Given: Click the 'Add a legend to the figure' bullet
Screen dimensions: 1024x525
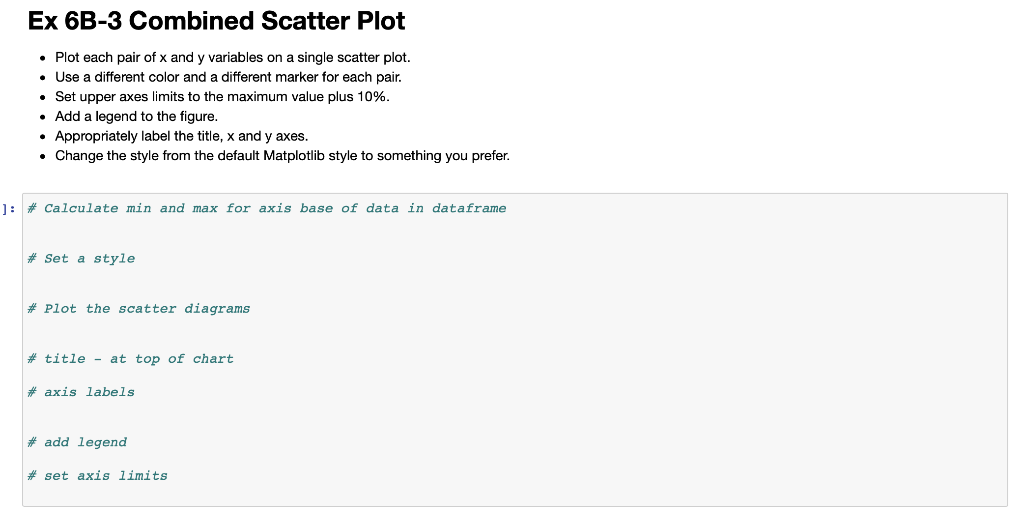Looking at the screenshot, I should point(136,116).
